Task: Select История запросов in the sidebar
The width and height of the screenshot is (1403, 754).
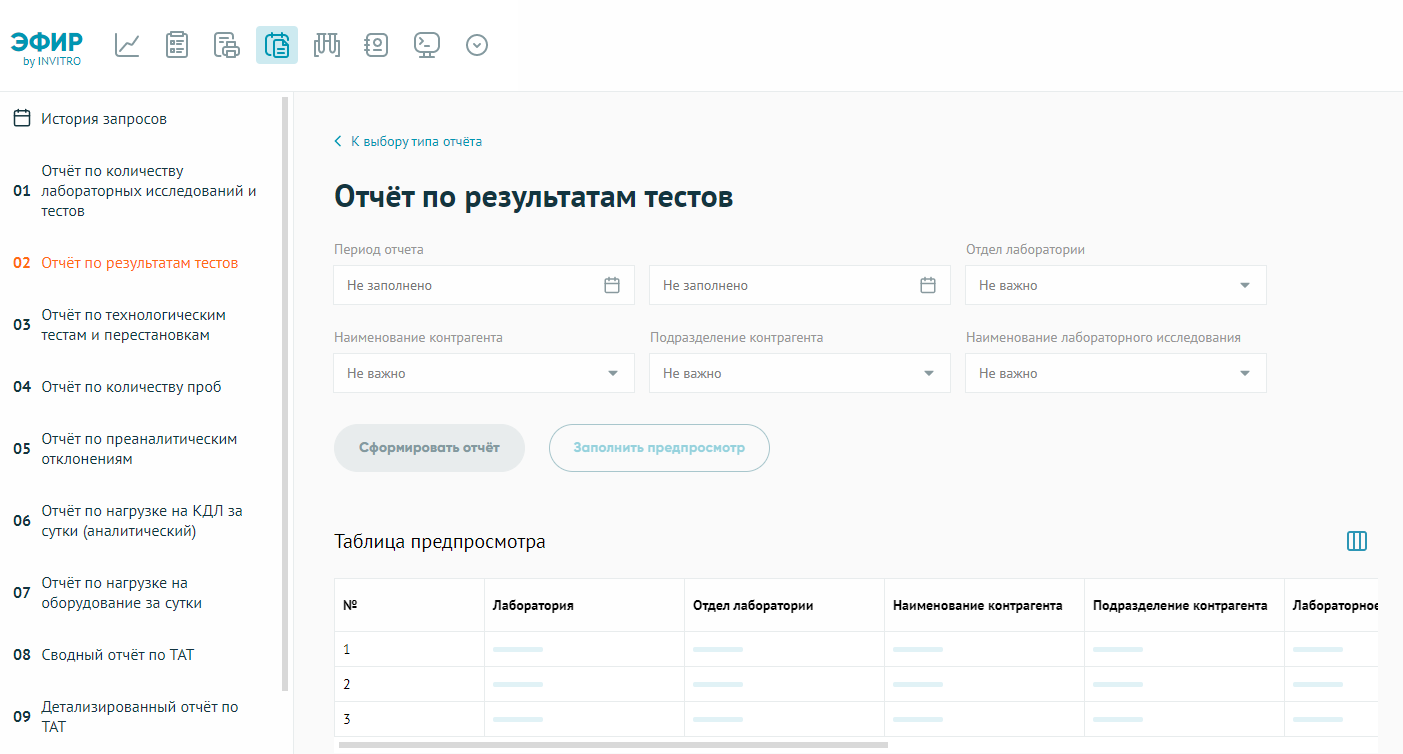Action: coord(104,119)
